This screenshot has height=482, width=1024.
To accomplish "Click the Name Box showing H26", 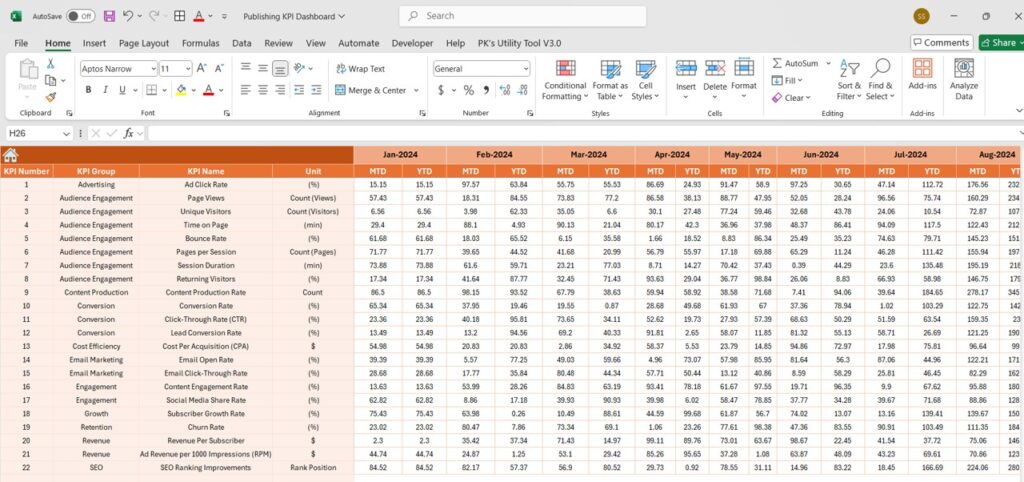I will [39, 133].
